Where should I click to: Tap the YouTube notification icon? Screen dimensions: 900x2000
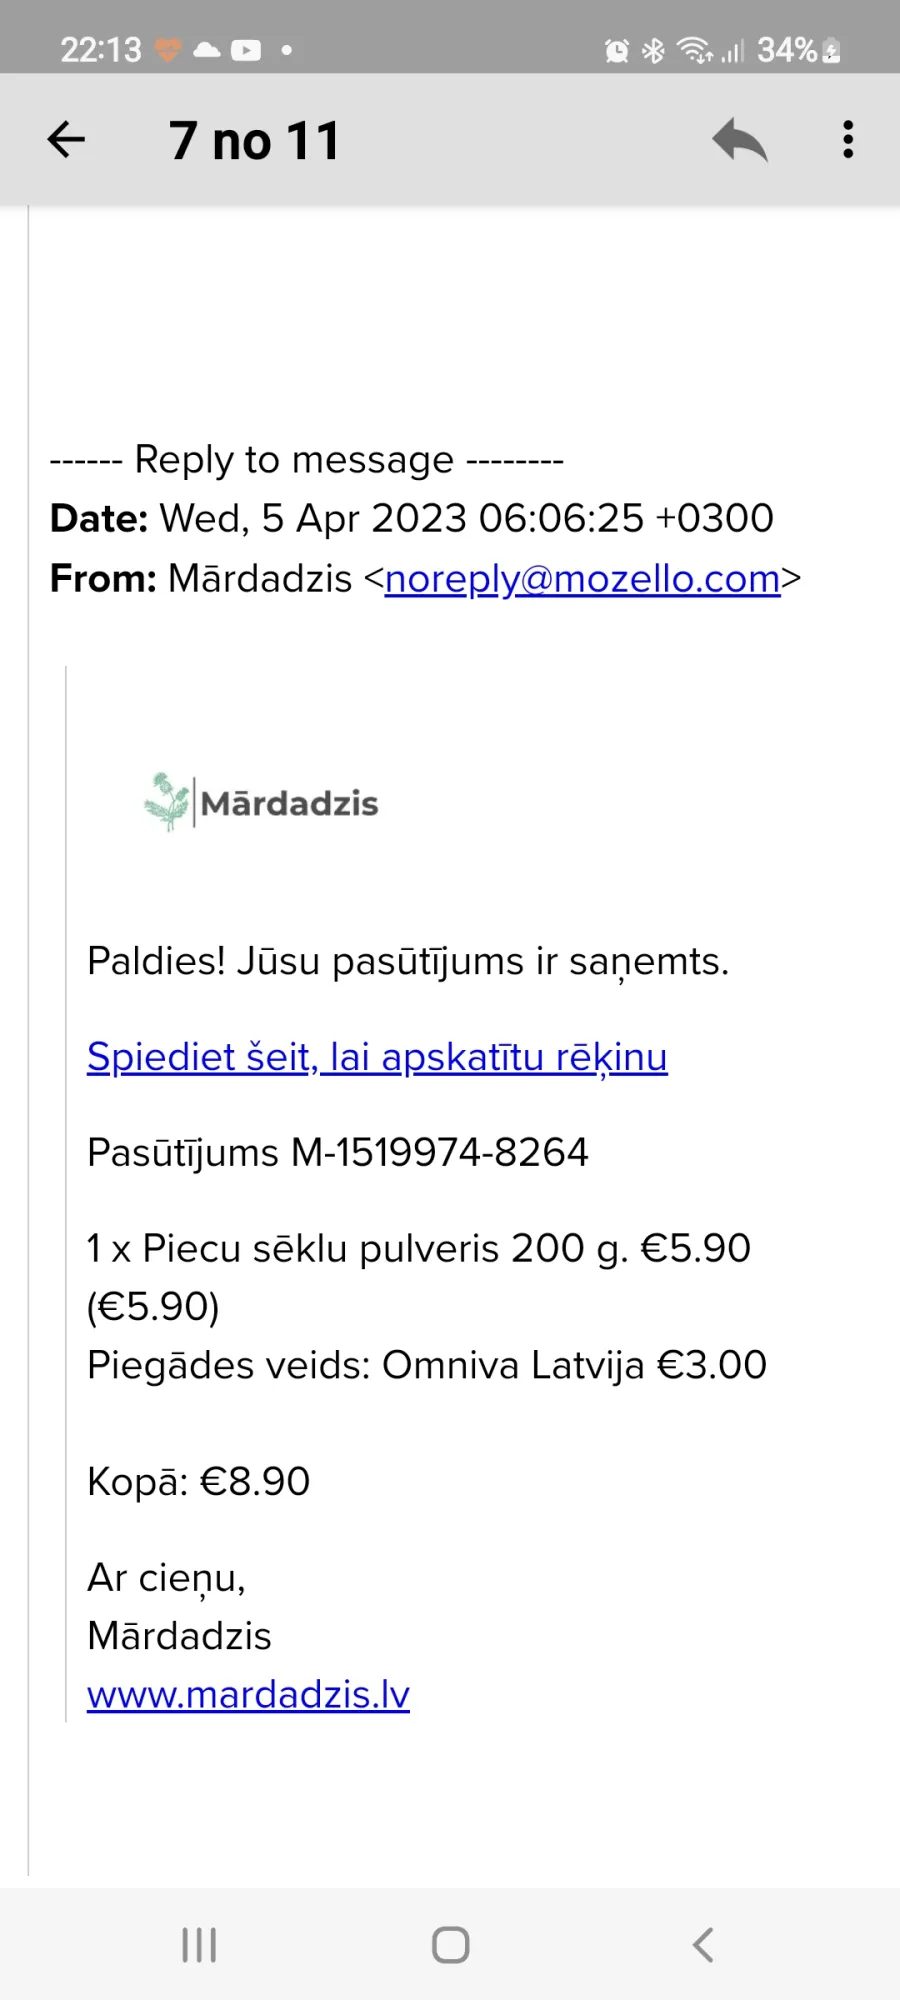coord(246,50)
